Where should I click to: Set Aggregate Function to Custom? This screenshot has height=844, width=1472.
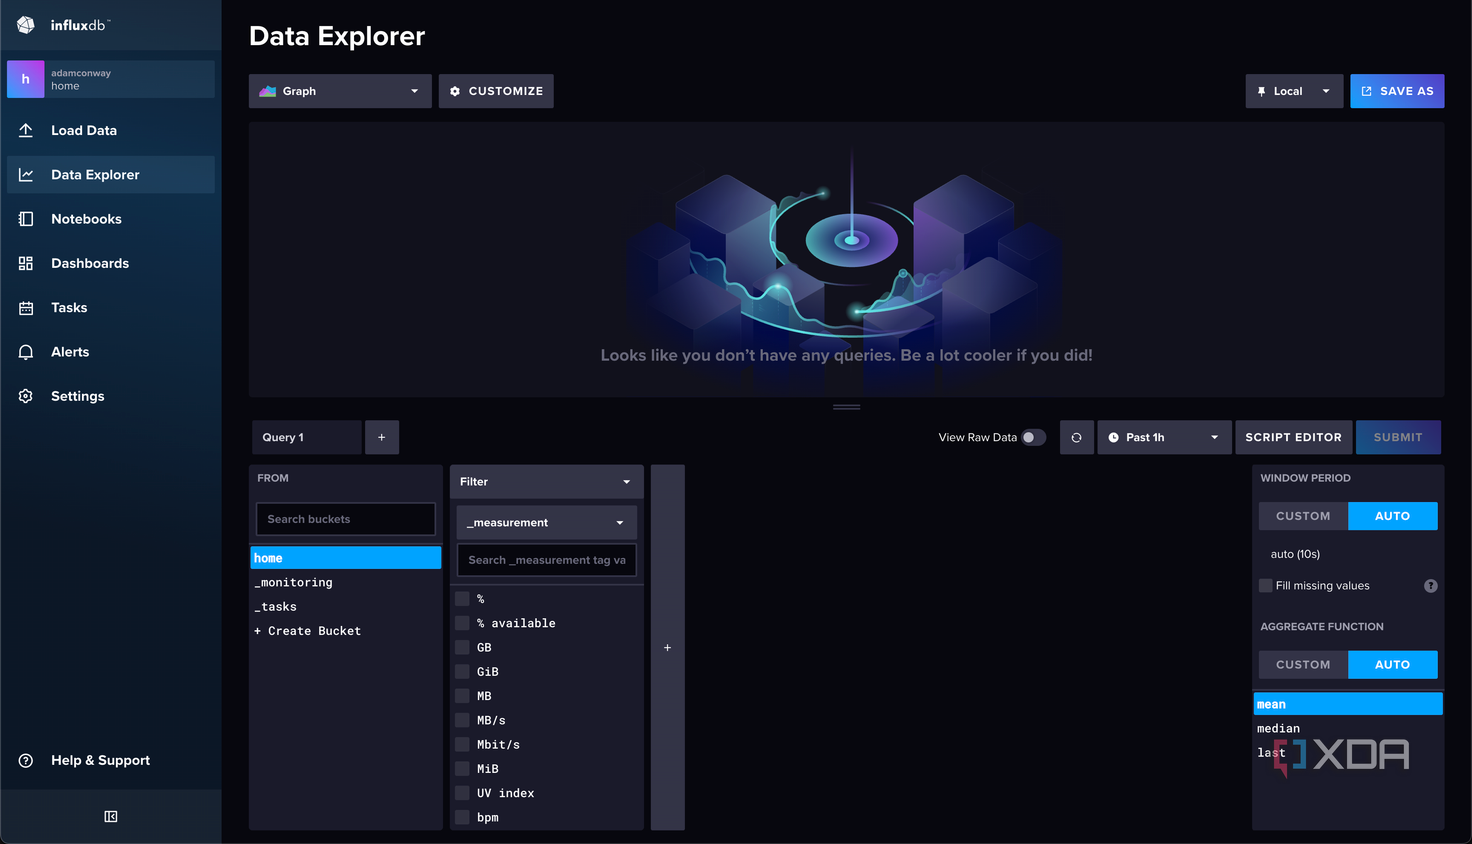point(1303,665)
